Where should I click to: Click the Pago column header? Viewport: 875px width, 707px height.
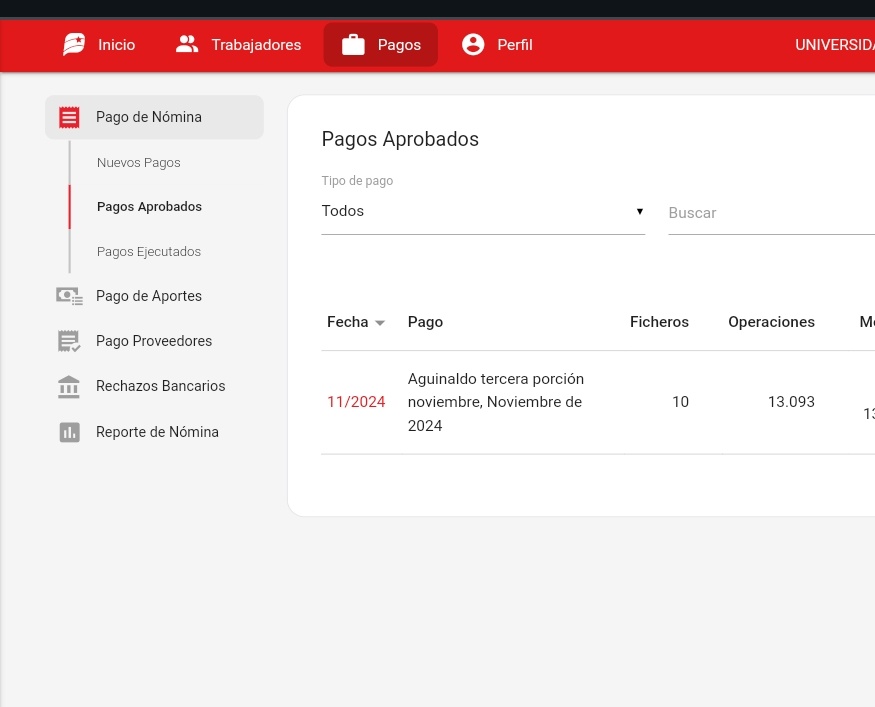(425, 322)
